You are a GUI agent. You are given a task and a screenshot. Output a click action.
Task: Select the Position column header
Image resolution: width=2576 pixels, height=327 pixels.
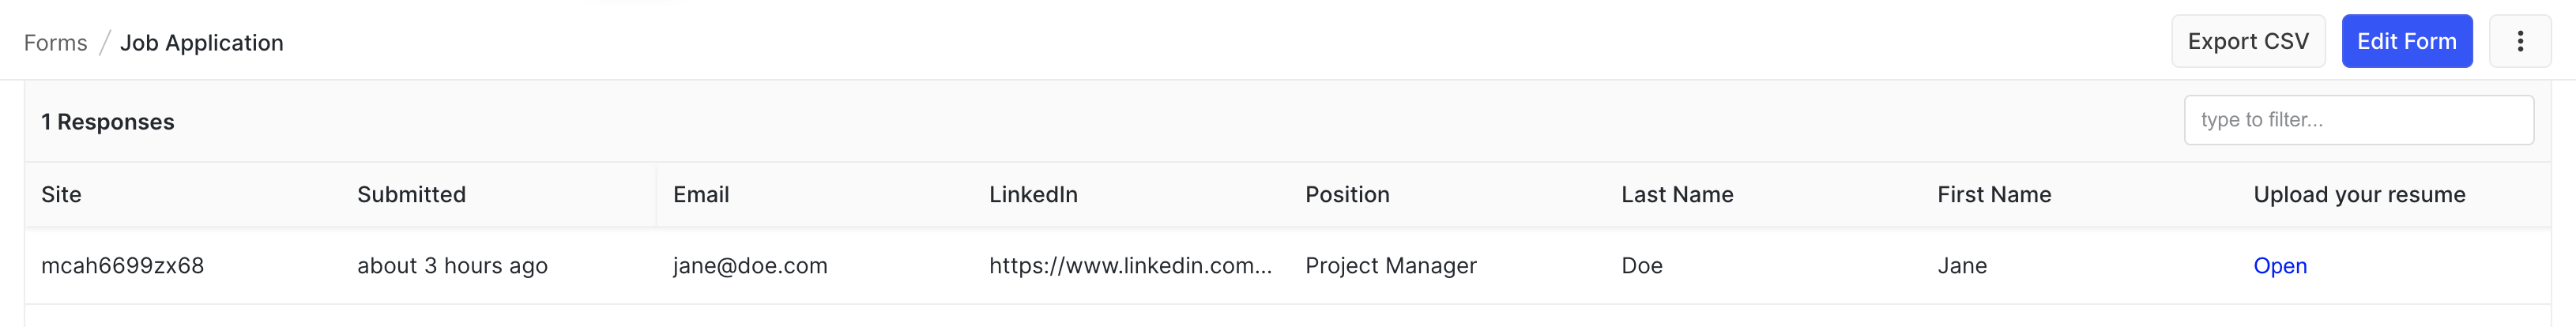click(x=1347, y=195)
